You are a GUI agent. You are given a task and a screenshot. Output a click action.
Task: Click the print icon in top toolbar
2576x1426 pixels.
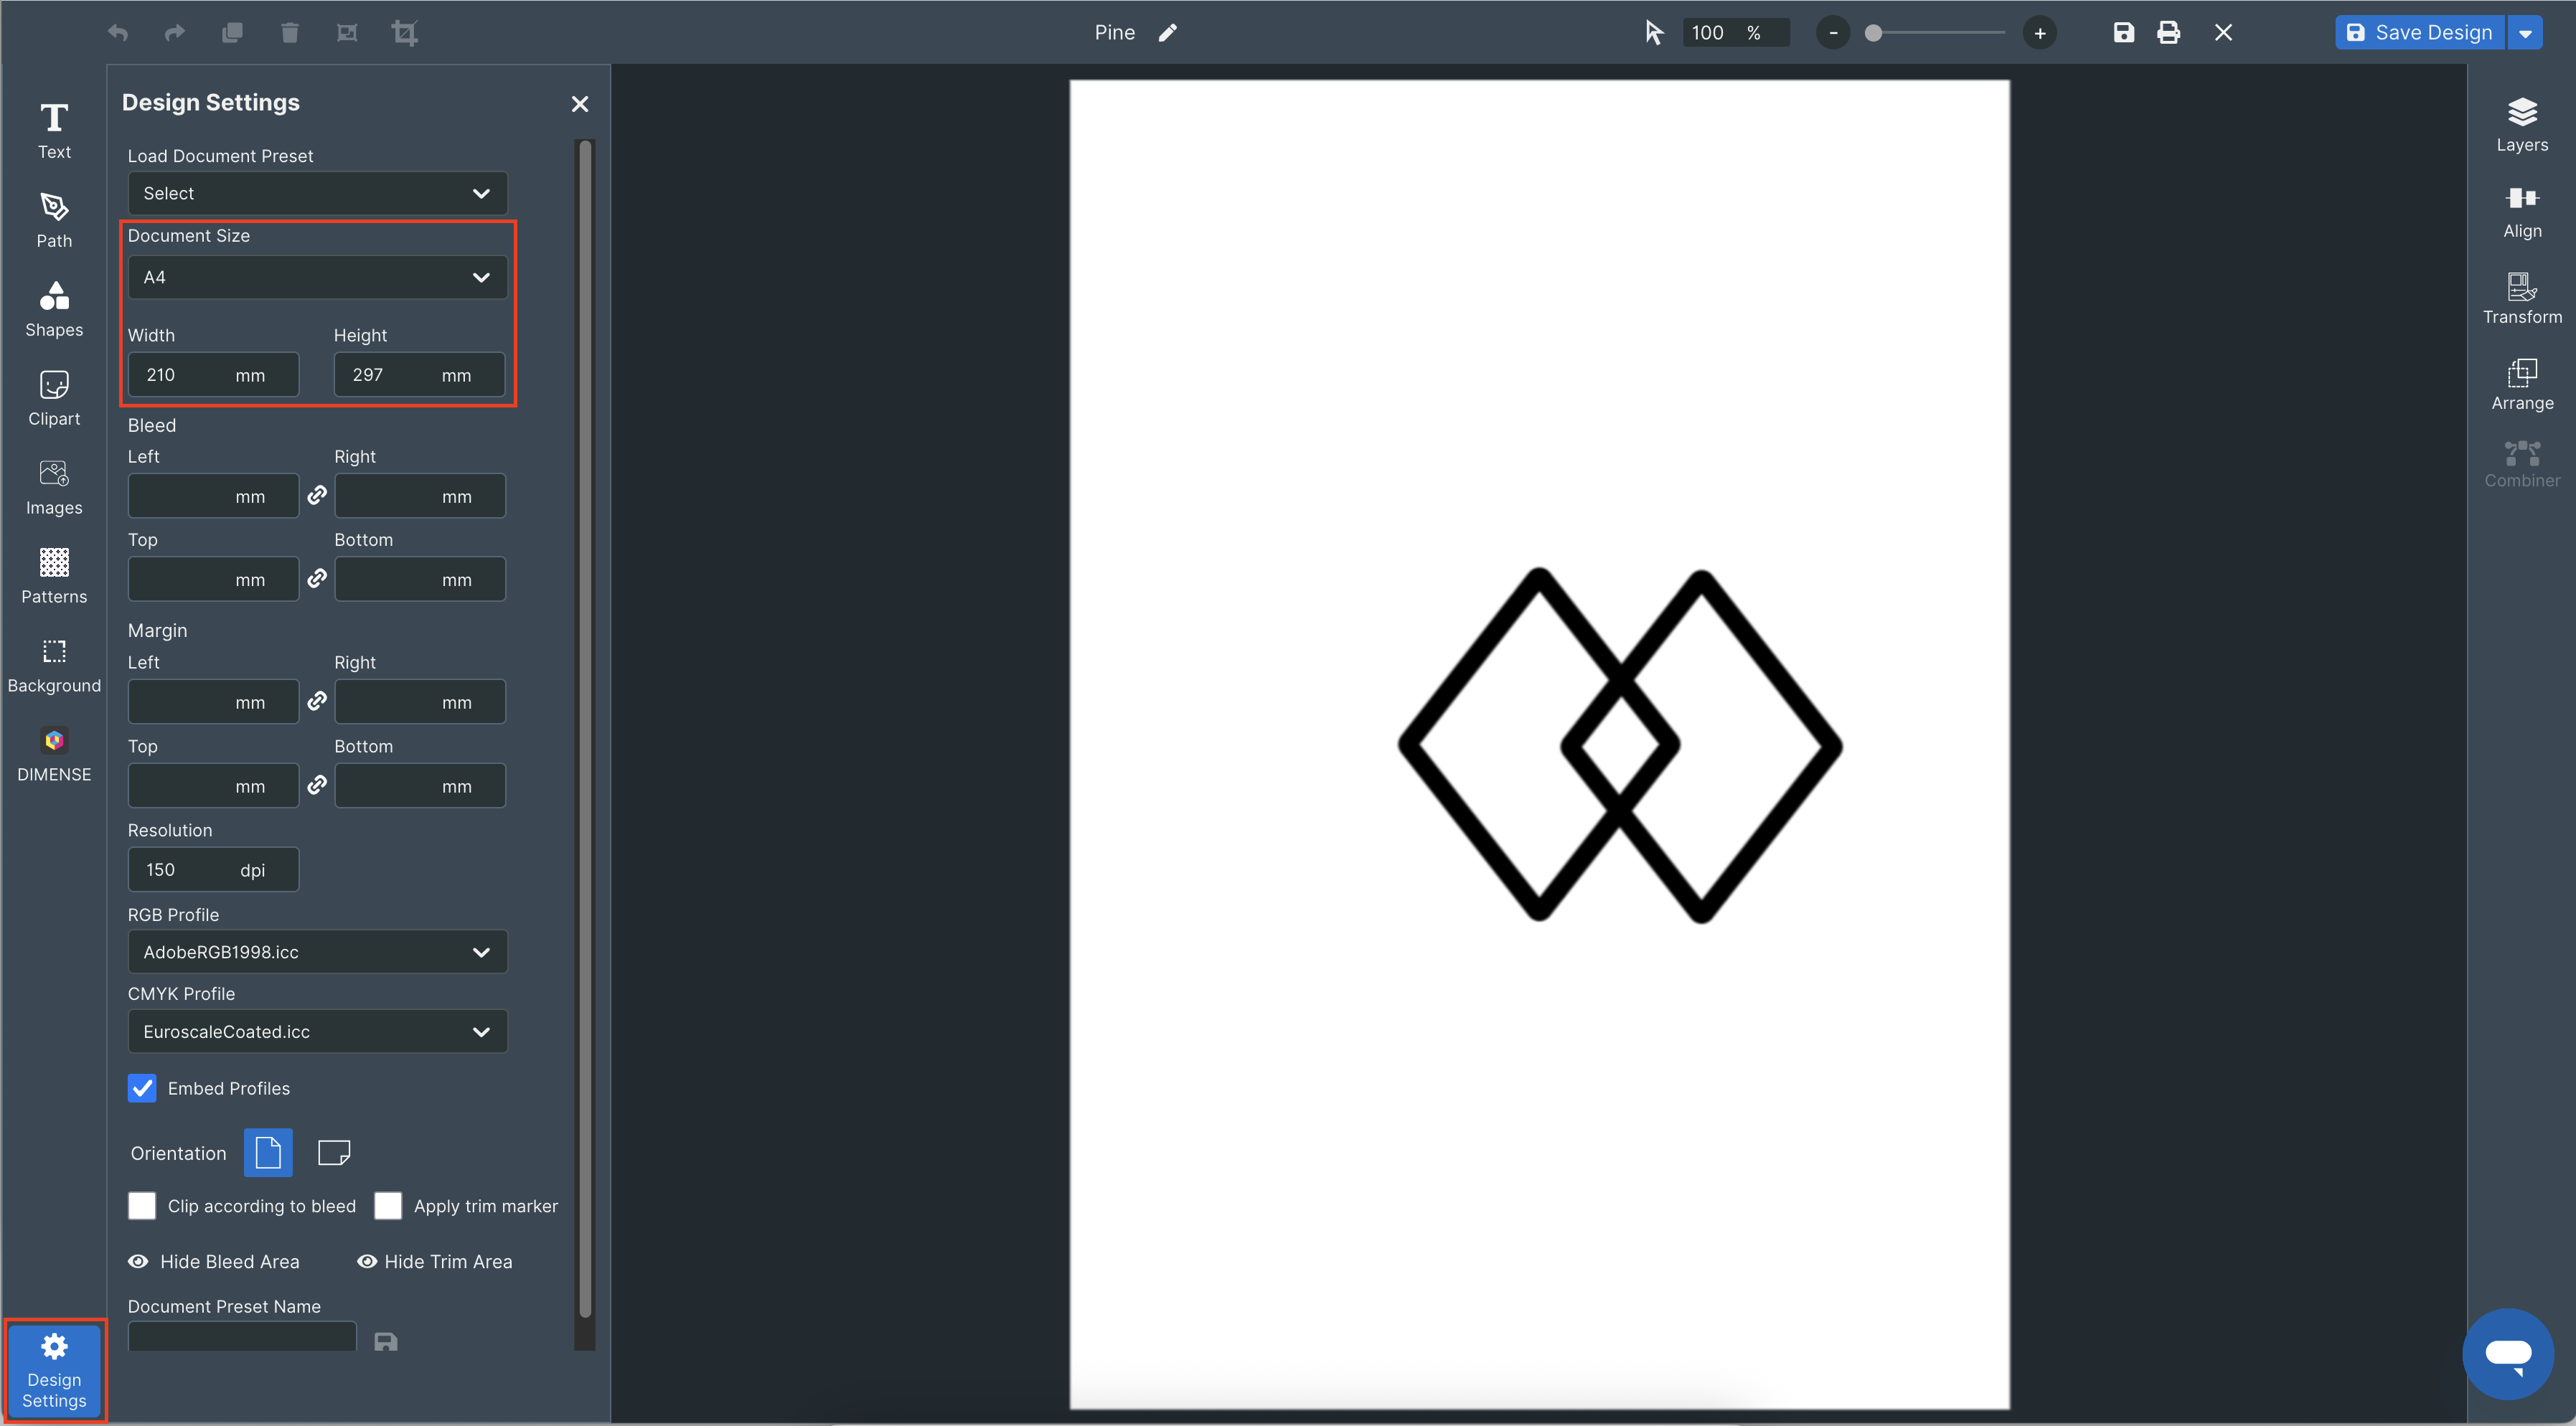coord(2168,33)
